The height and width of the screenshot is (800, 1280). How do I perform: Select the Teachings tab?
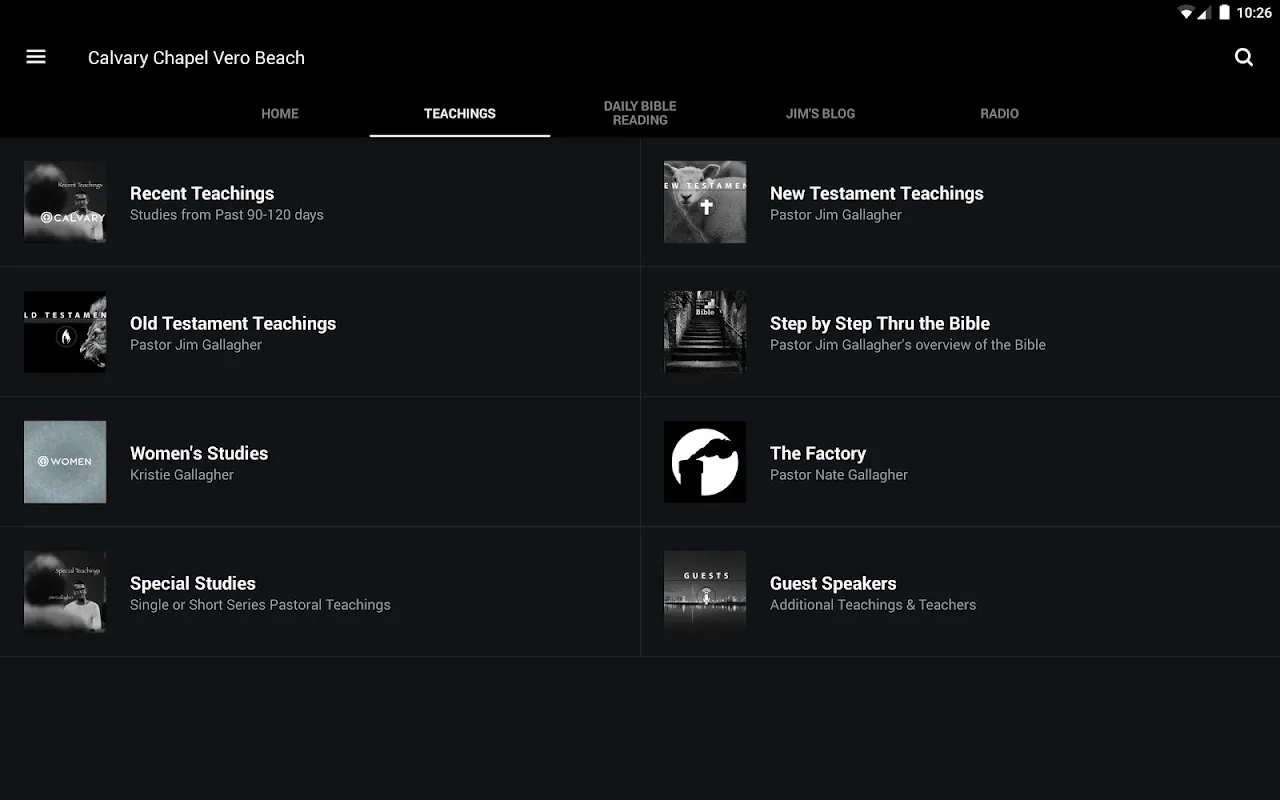[x=460, y=113]
